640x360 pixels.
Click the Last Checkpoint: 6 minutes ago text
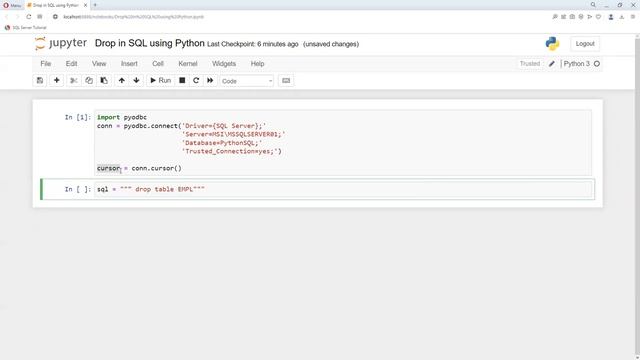click(x=253, y=44)
